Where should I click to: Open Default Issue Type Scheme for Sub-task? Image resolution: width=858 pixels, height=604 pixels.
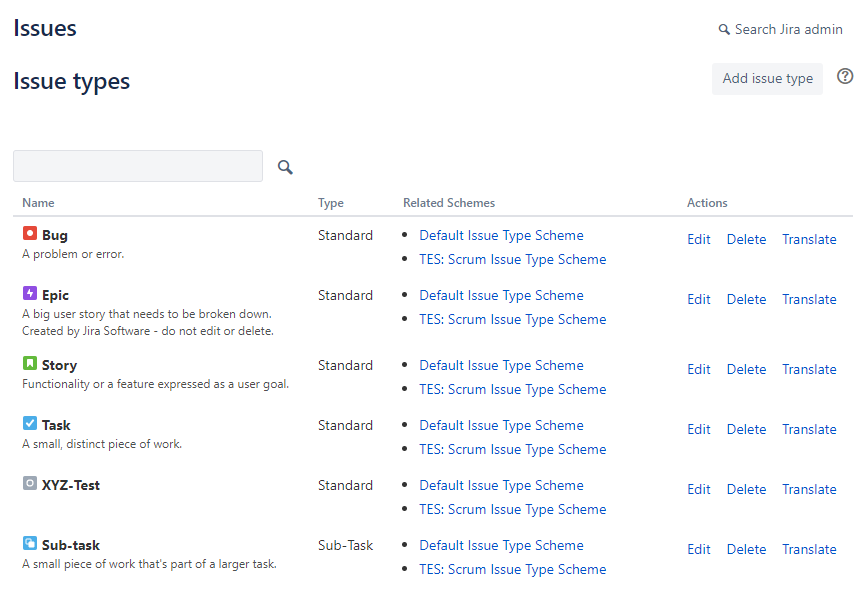click(501, 546)
